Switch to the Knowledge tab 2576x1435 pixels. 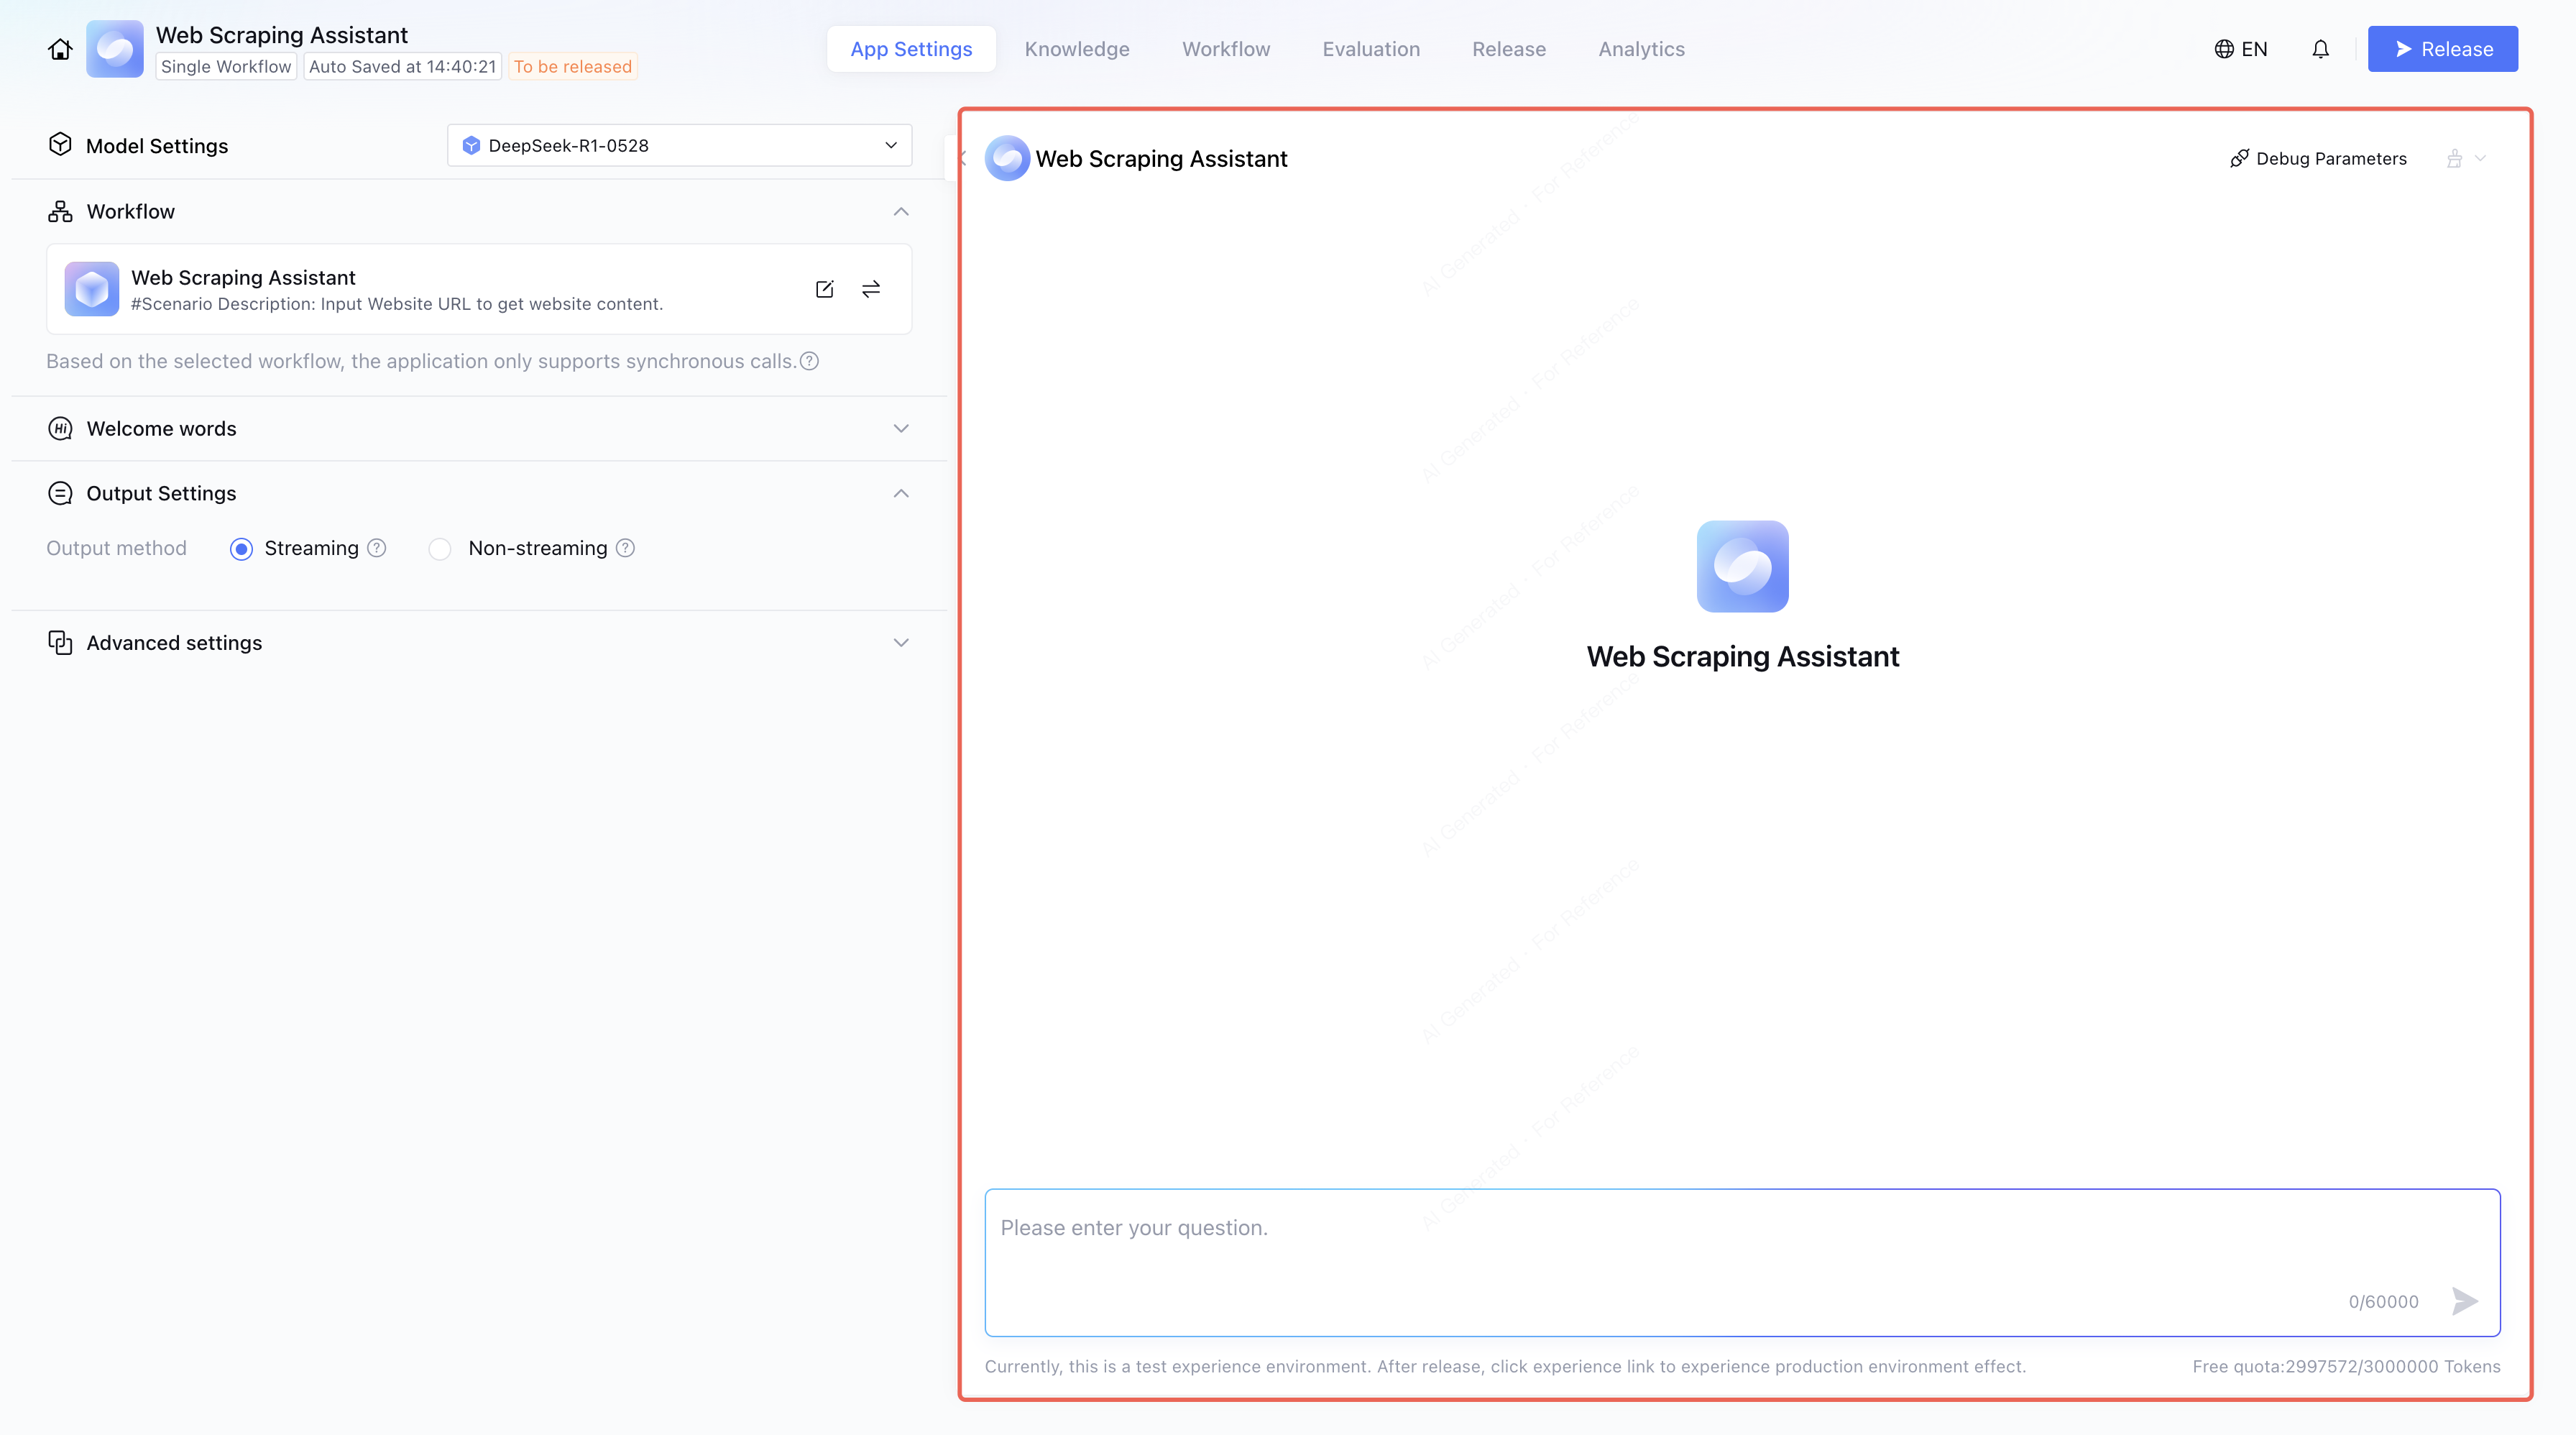point(1076,49)
